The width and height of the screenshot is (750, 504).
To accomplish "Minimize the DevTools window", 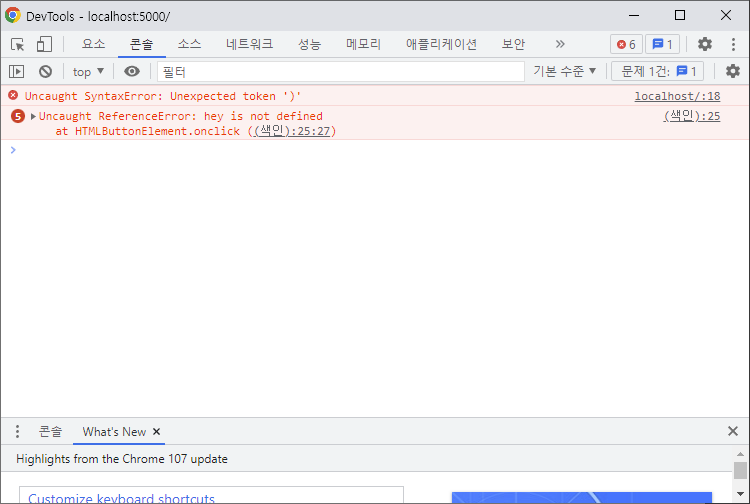I will pyautogui.click(x=634, y=15).
